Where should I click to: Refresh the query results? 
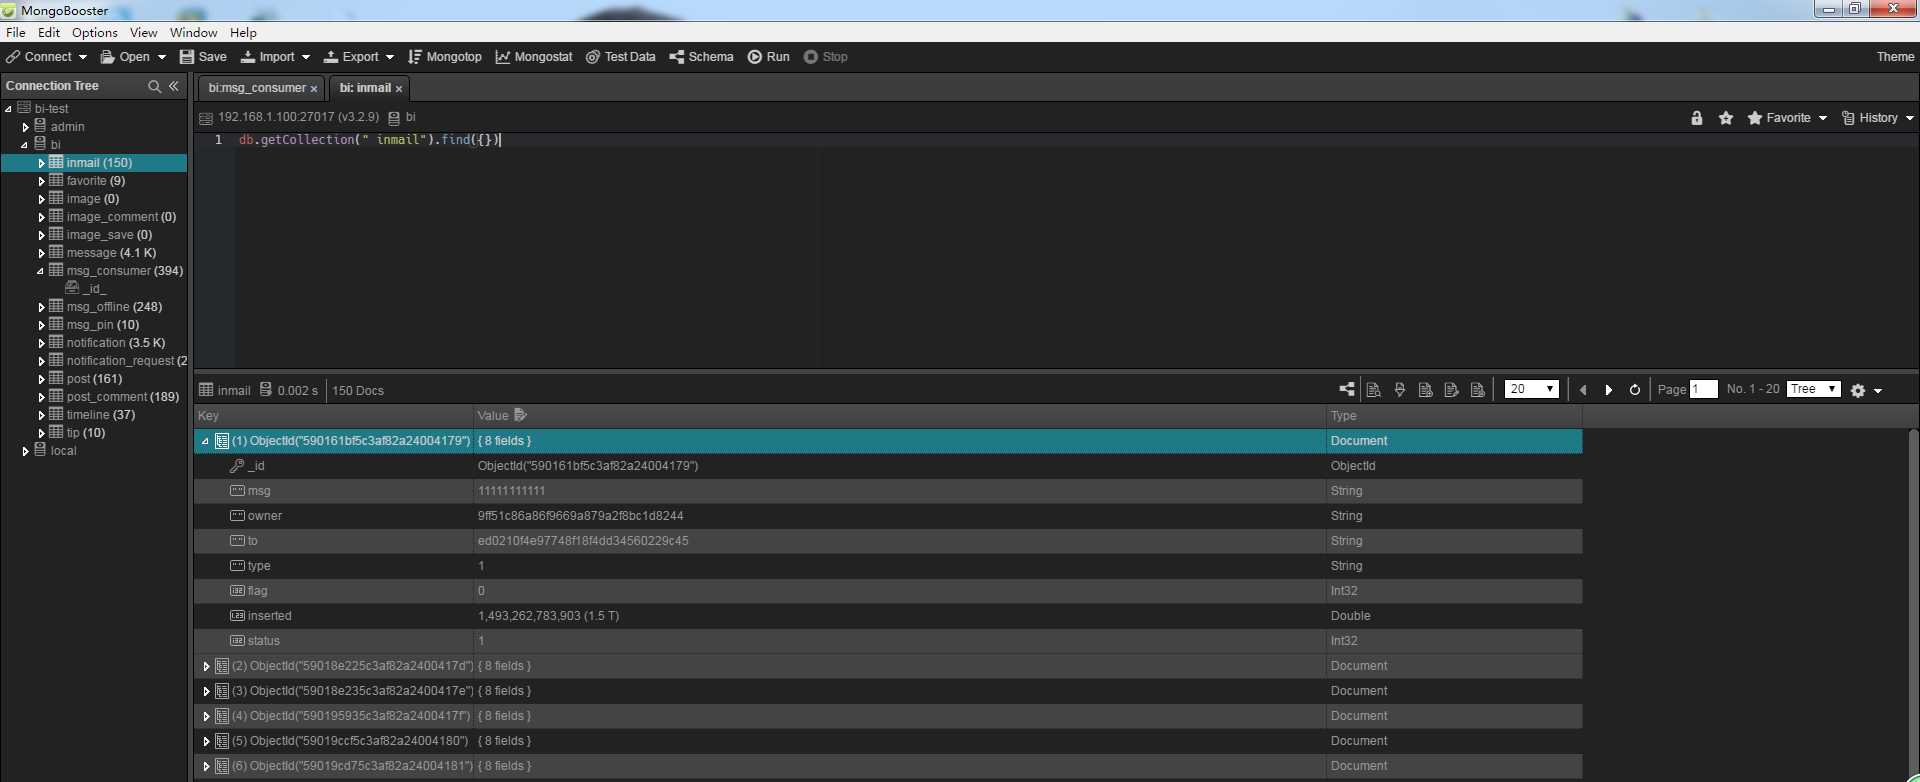1635,390
